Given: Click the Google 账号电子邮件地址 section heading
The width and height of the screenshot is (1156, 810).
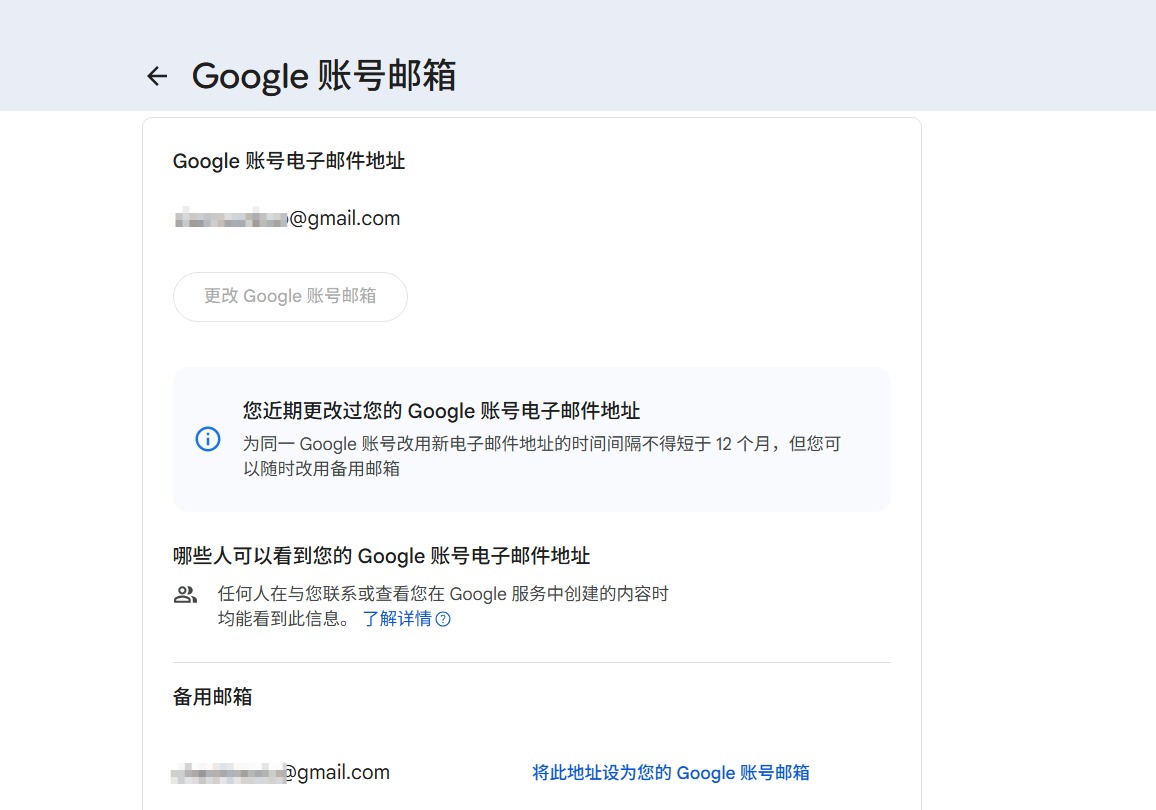Looking at the screenshot, I should (x=289, y=161).
